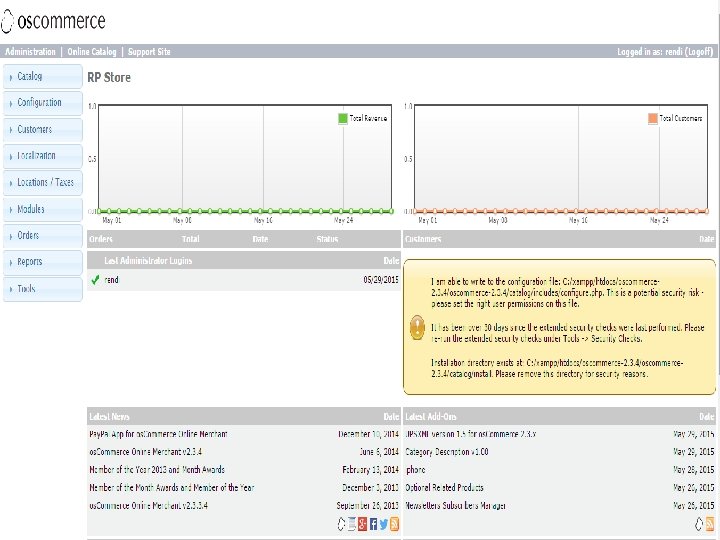The height and width of the screenshot is (540, 720).
Task: Open the RSS feed icon under Latest News
Action: click(394, 523)
